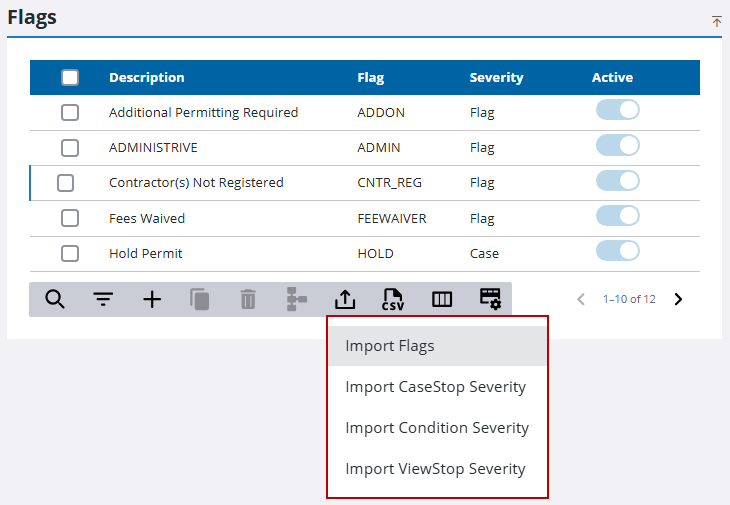Check Additional Permitting Required row
Image resolution: width=730 pixels, height=505 pixels.
pyautogui.click(x=70, y=113)
